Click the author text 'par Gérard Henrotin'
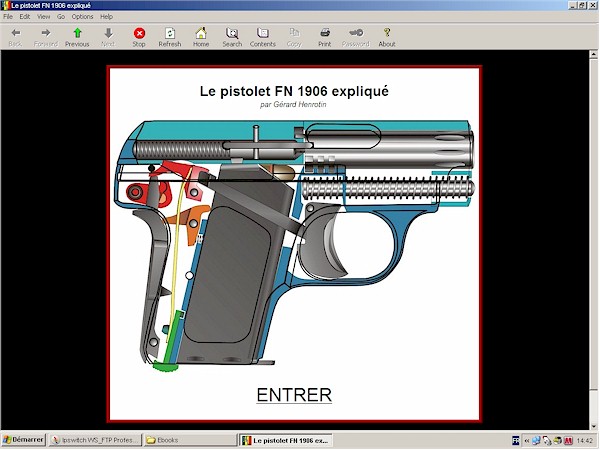Screen dimensions: 600x450 pyautogui.click(x=293, y=104)
